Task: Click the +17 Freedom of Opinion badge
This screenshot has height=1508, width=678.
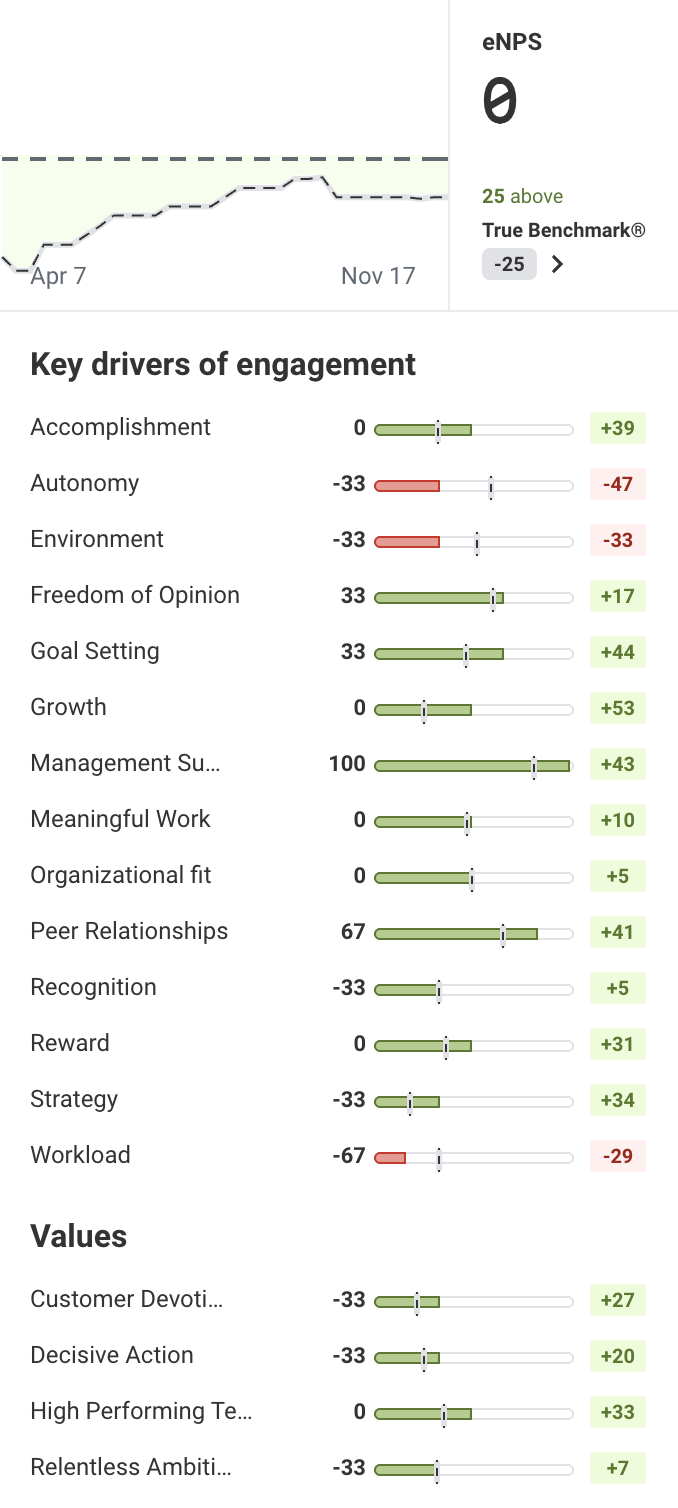Action: [617, 596]
